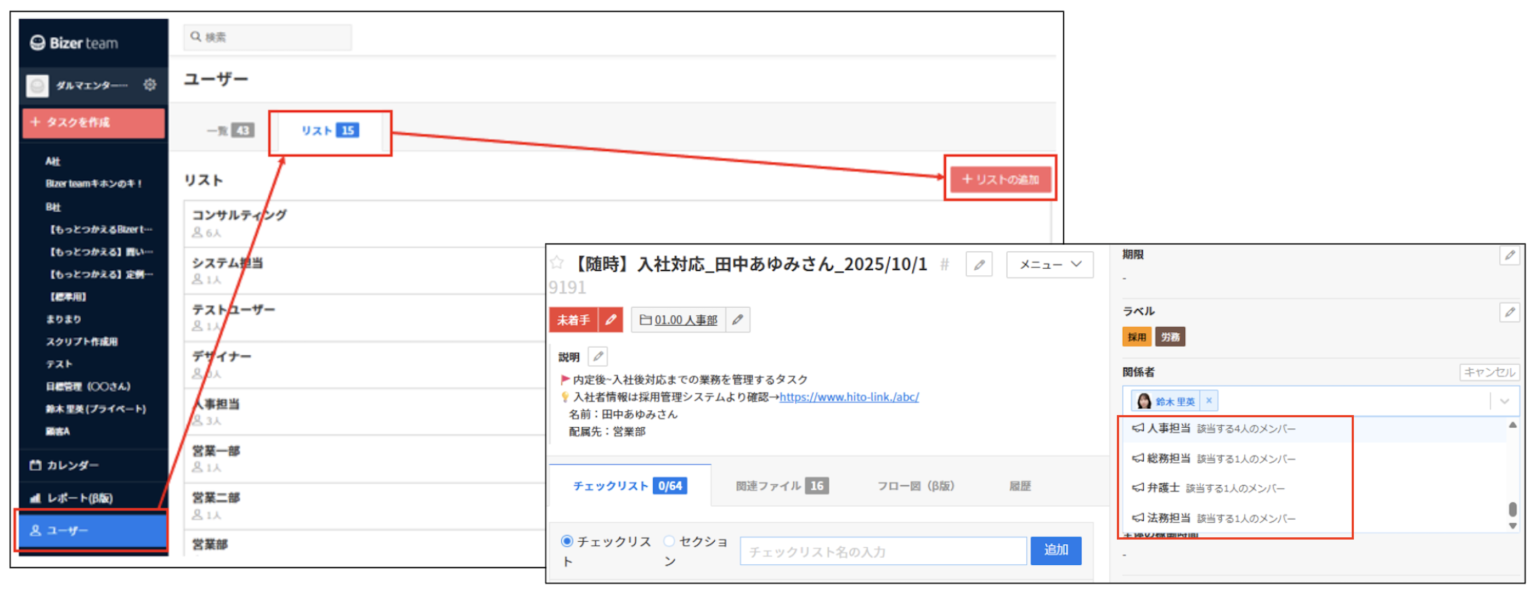Expand the 関係者 selector chevron
1536x590 pixels.
tap(1504, 401)
